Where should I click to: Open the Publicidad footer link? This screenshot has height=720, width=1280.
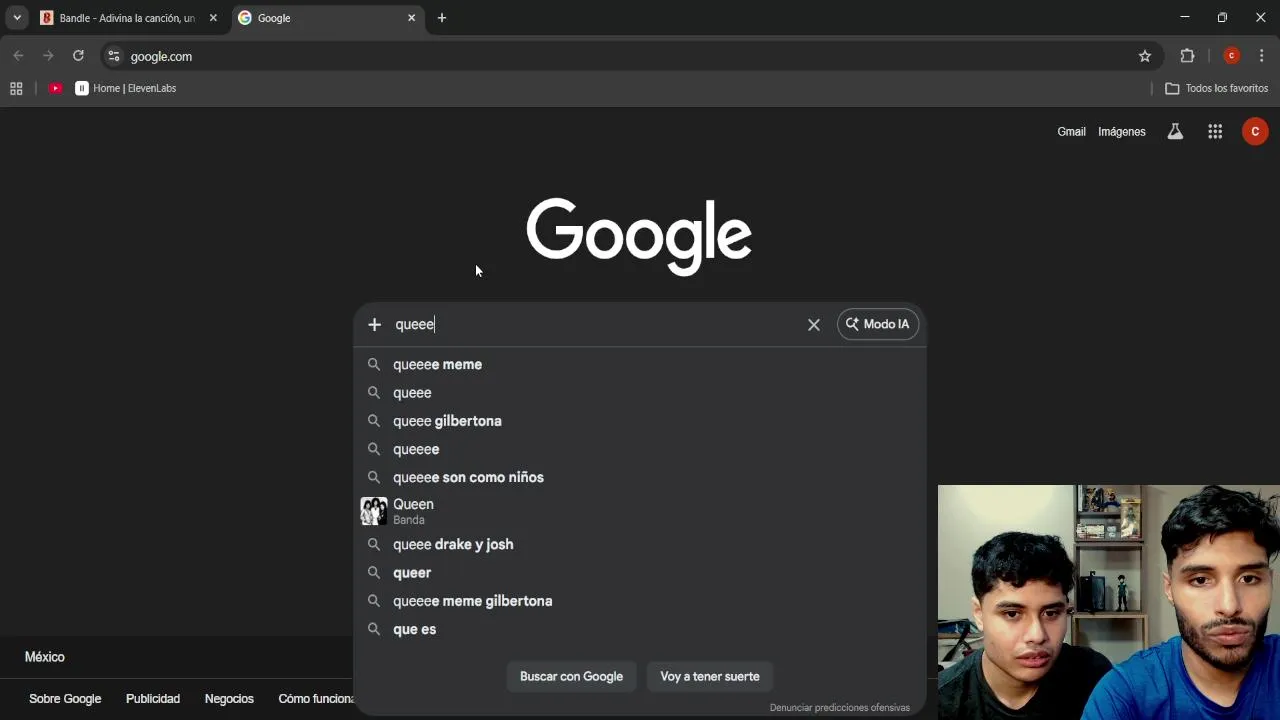click(153, 699)
